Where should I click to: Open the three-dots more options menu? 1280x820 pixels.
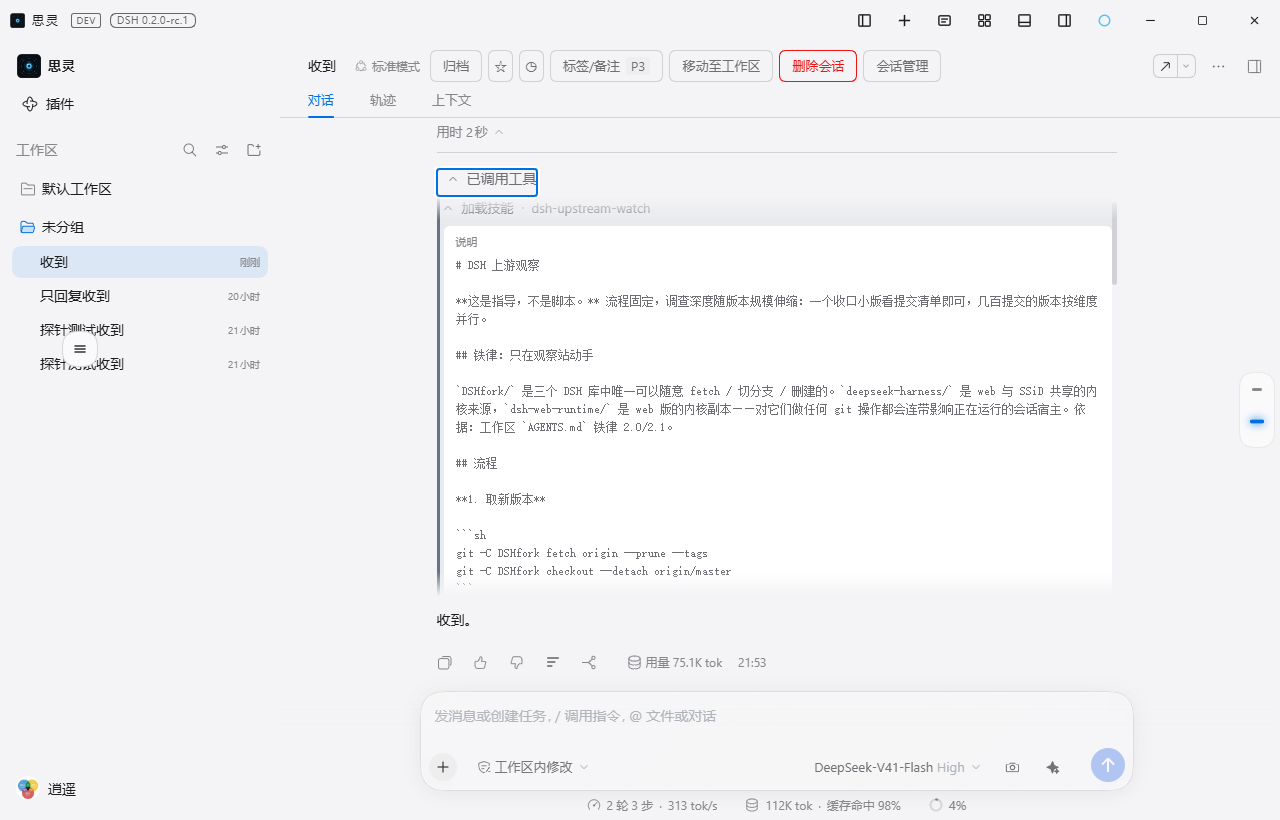tap(1218, 66)
